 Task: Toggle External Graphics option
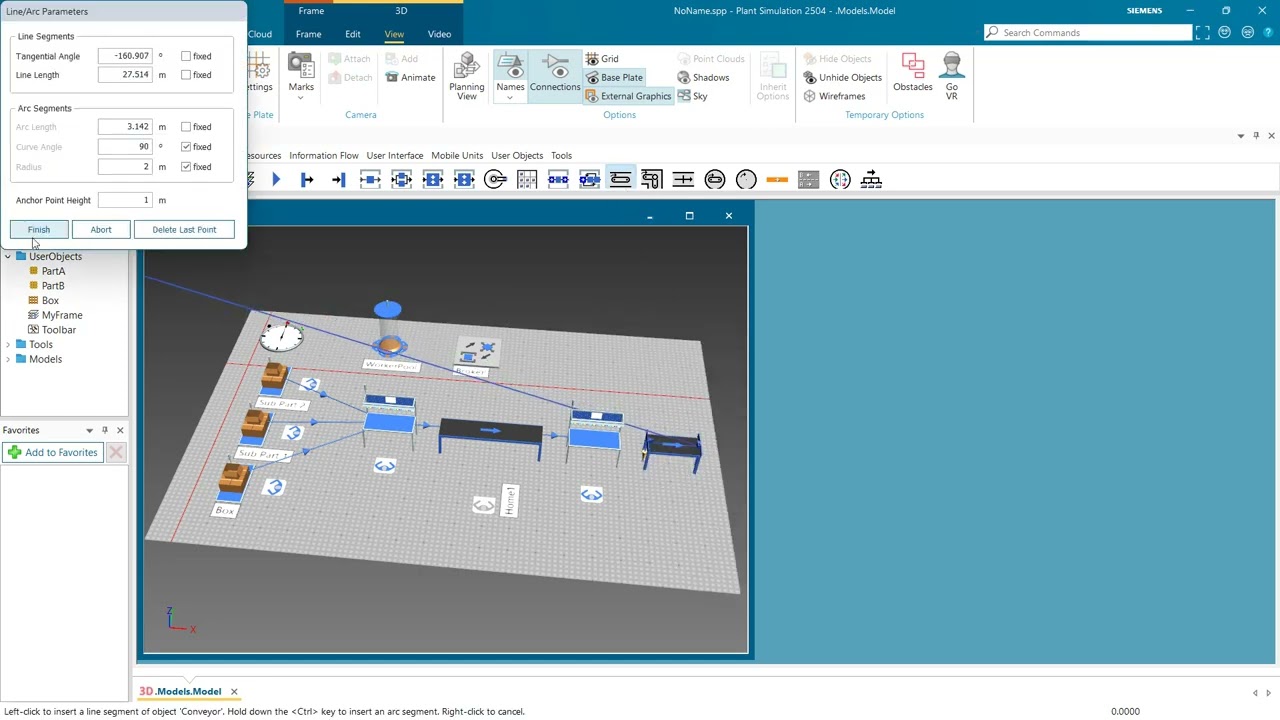click(628, 96)
